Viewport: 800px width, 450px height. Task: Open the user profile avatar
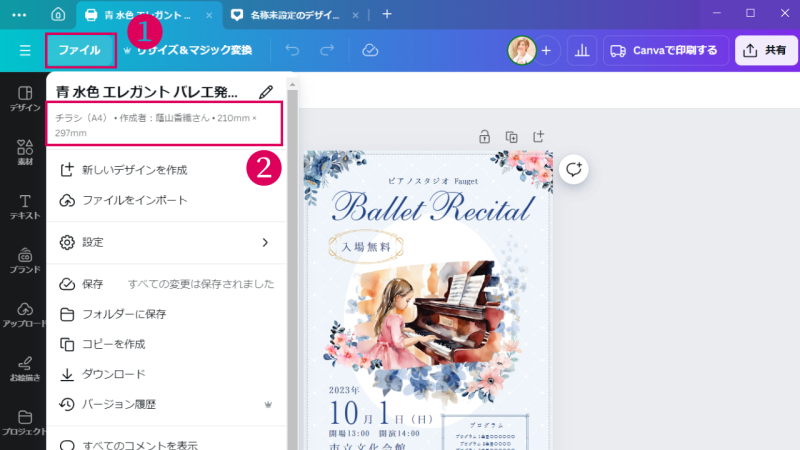(x=521, y=51)
